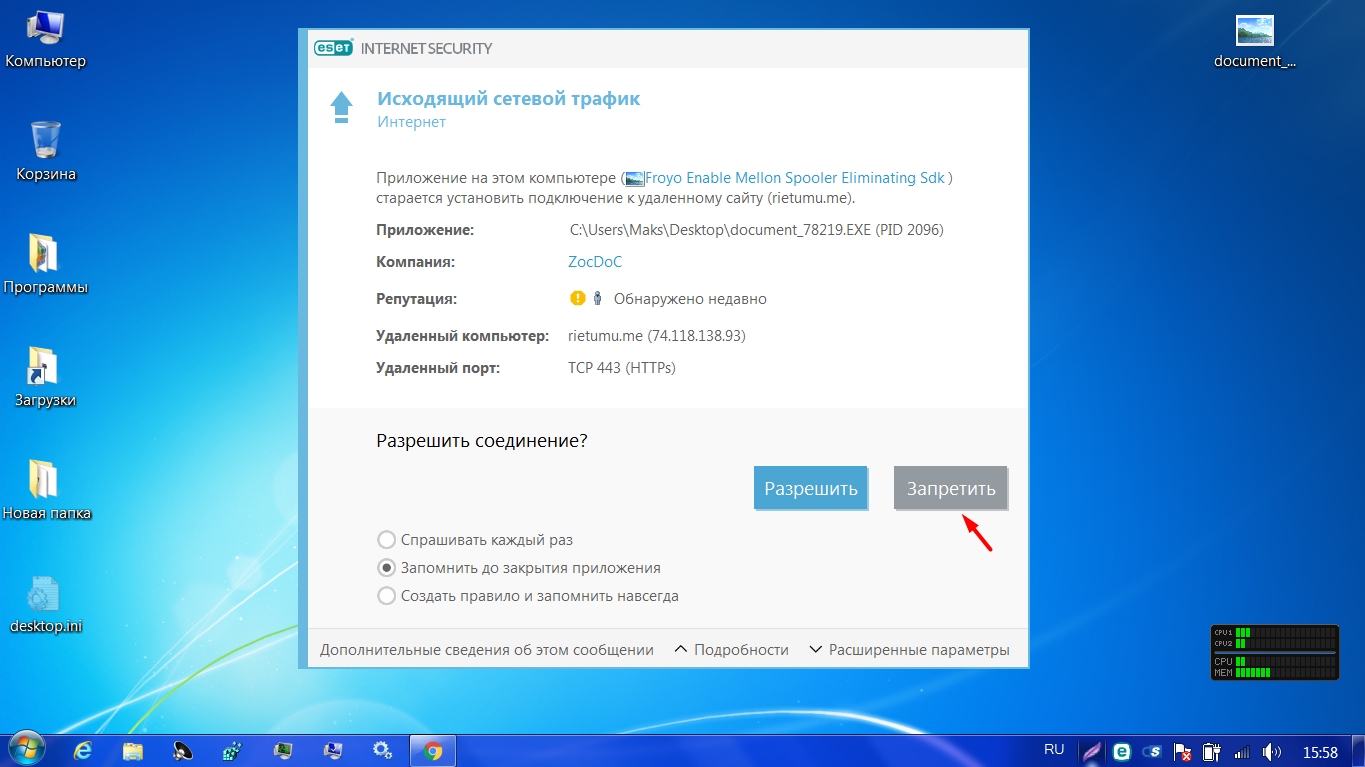Screen dimensions: 1365x767
Task: Expand Расширенные параметры options
Action: tap(909, 650)
